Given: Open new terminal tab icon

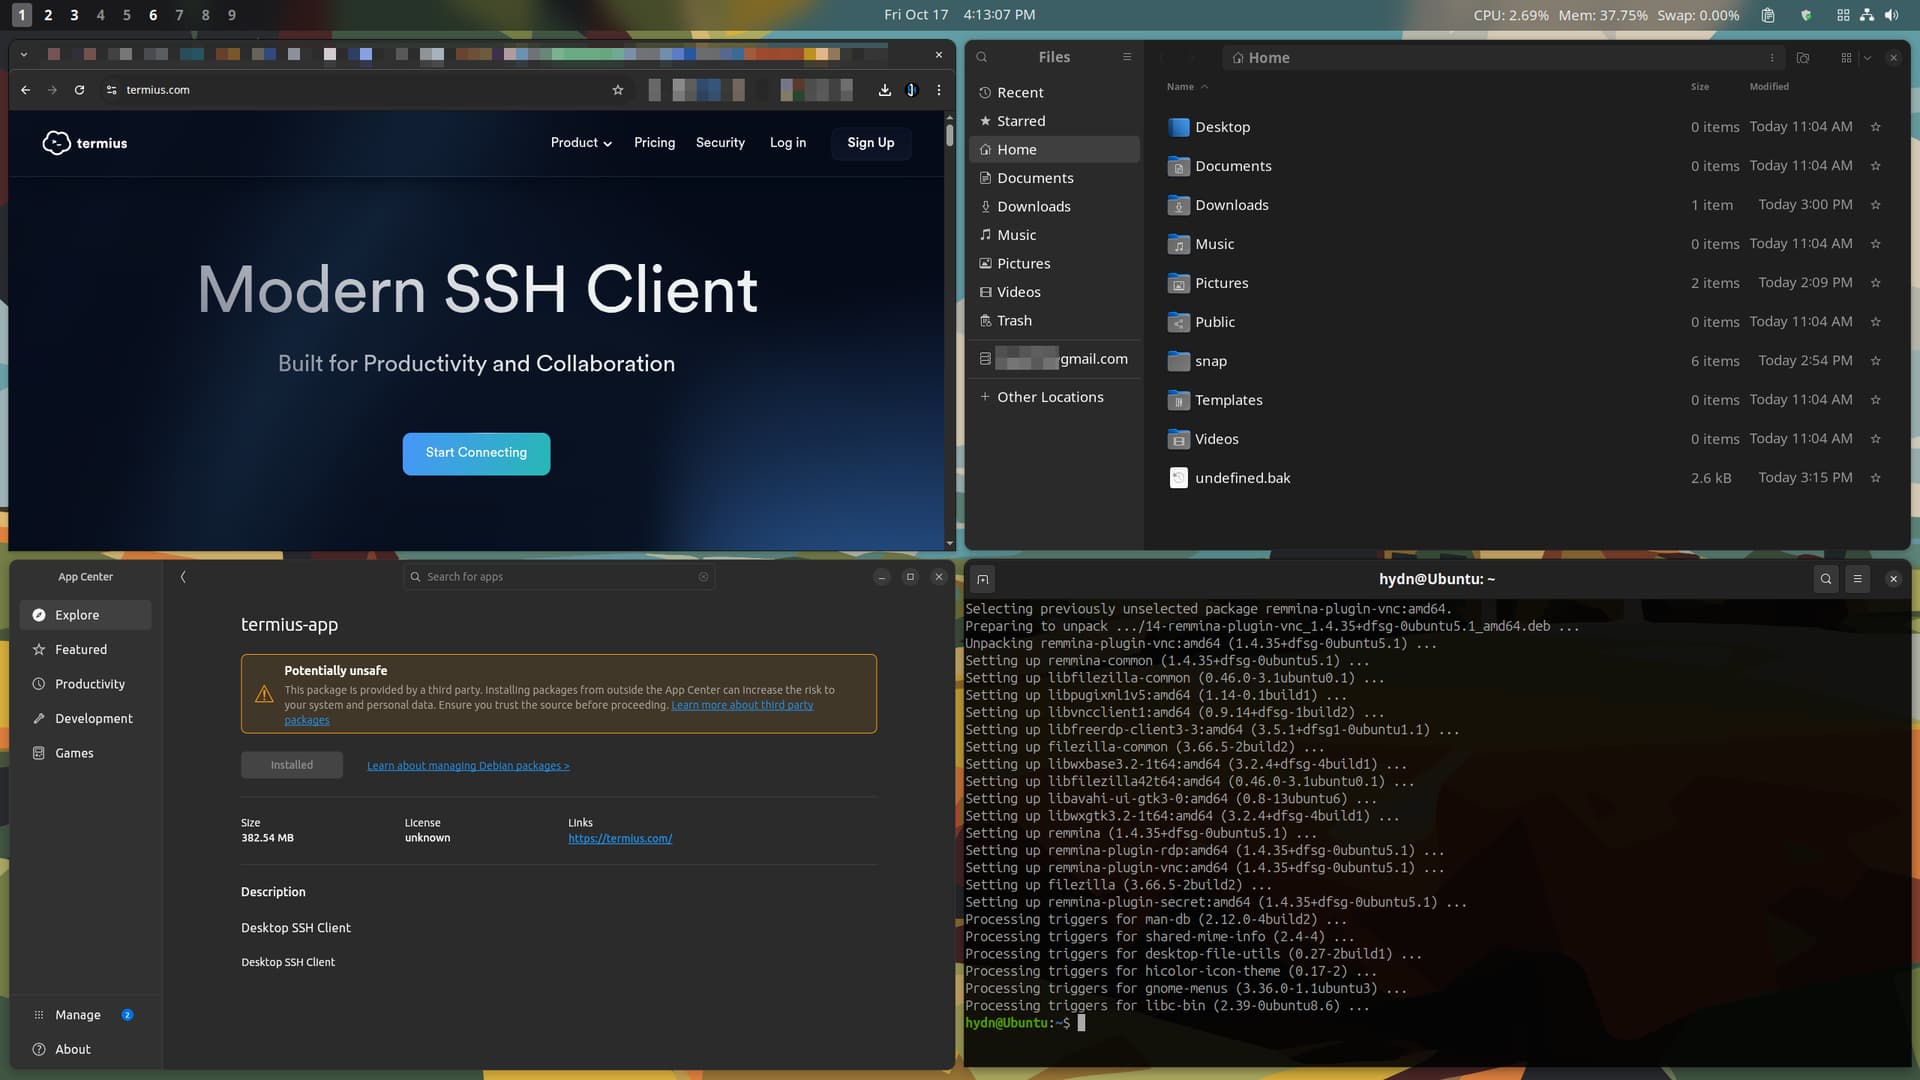Looking at the screenshot, I should click(983, 579).
